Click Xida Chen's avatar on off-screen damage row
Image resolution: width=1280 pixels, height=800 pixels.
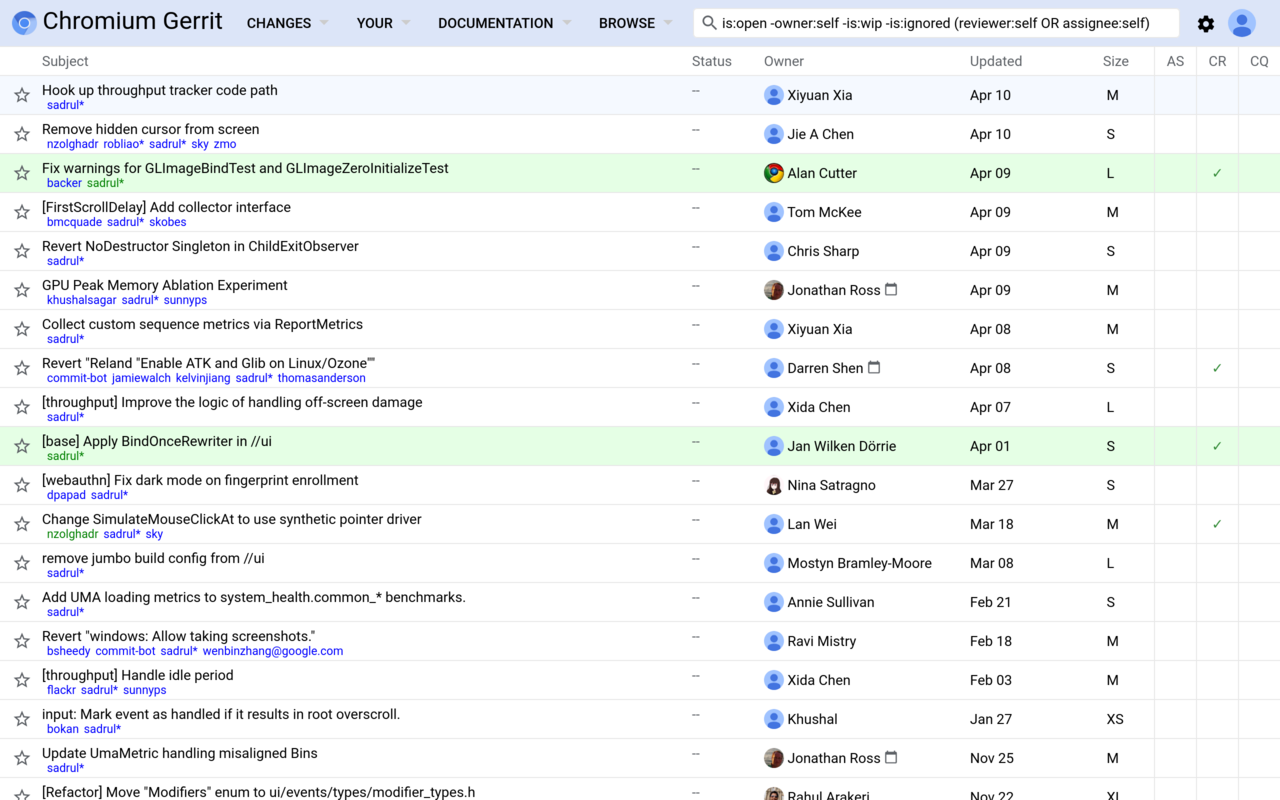[x=773, y=407]
